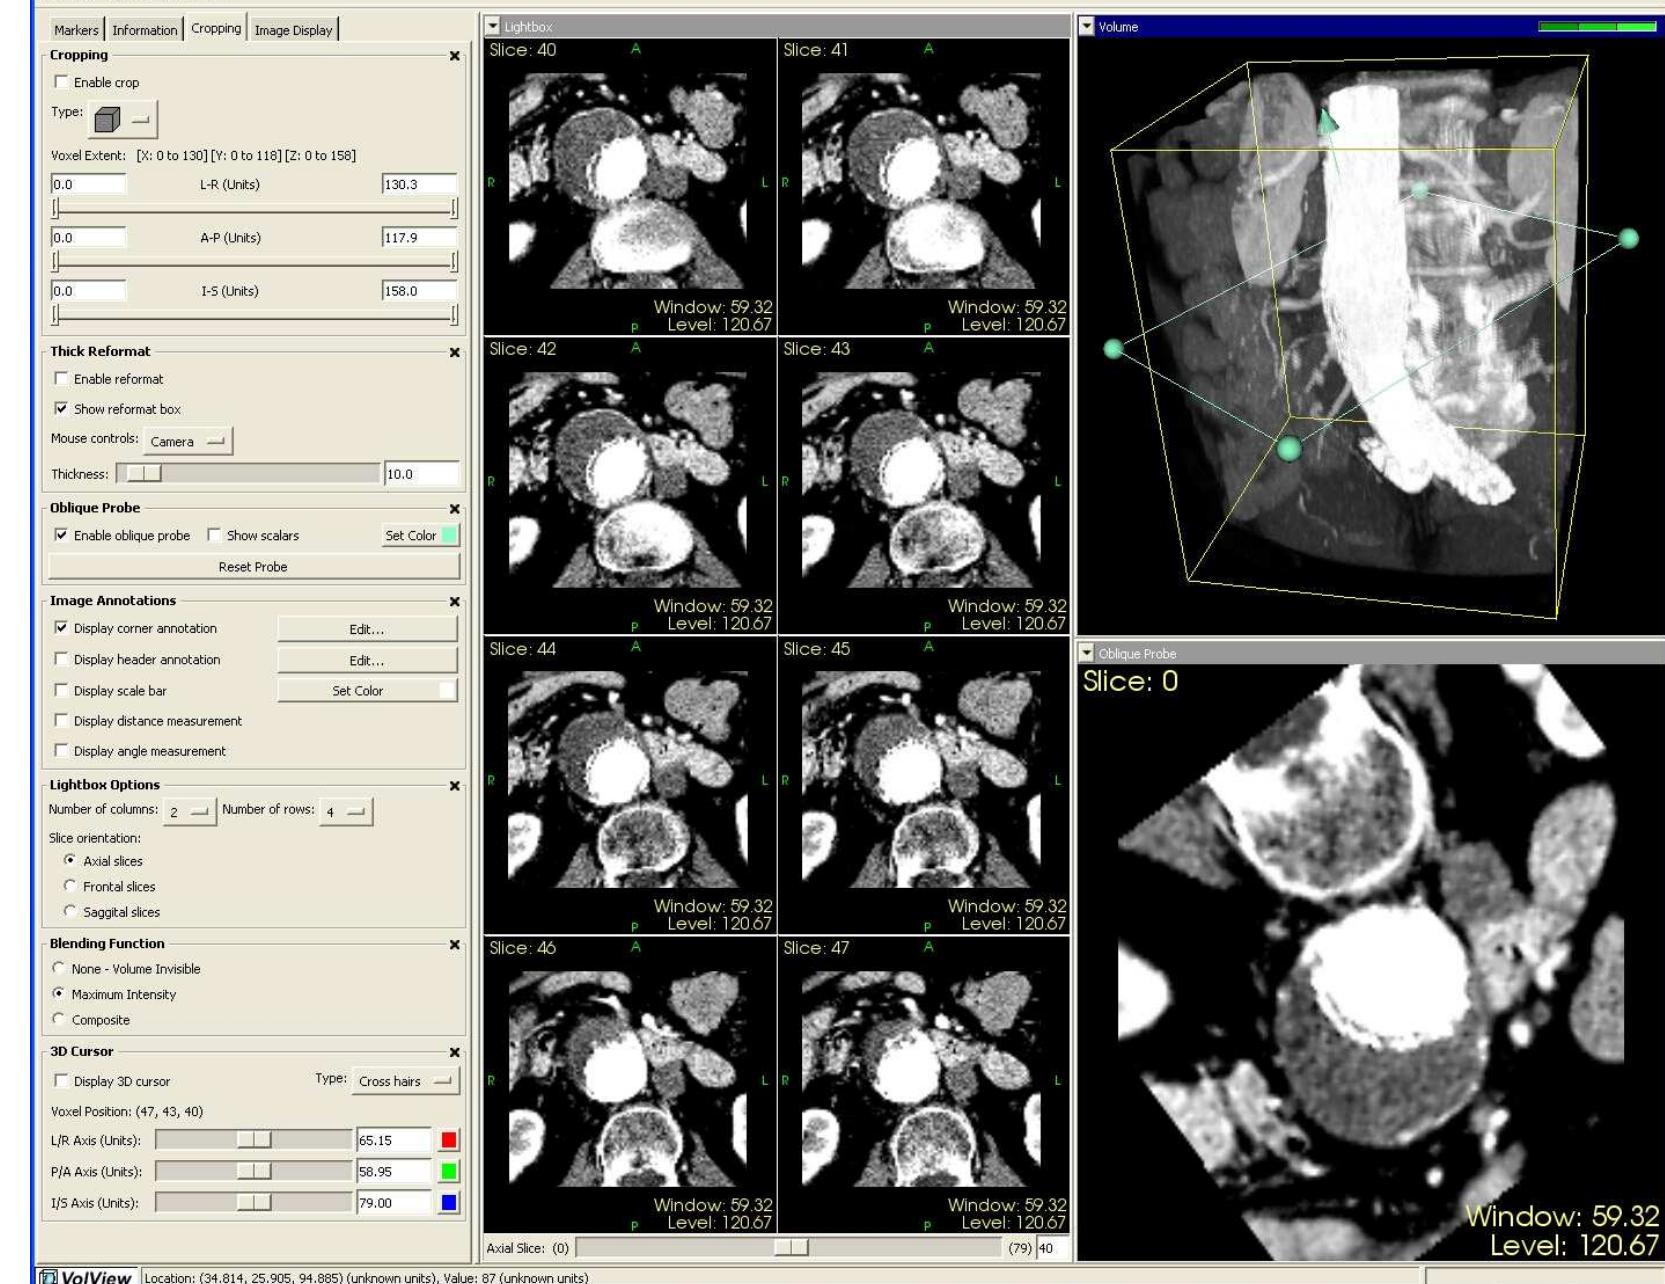Open the crop Type dropdown arrow

(x=141, y=120)
